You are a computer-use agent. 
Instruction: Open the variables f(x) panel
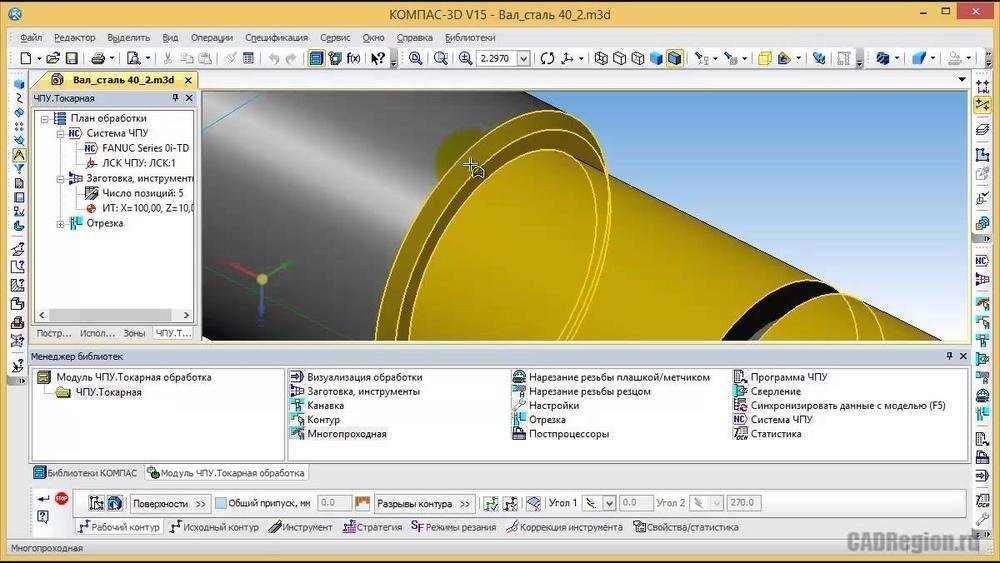point(353,58)
